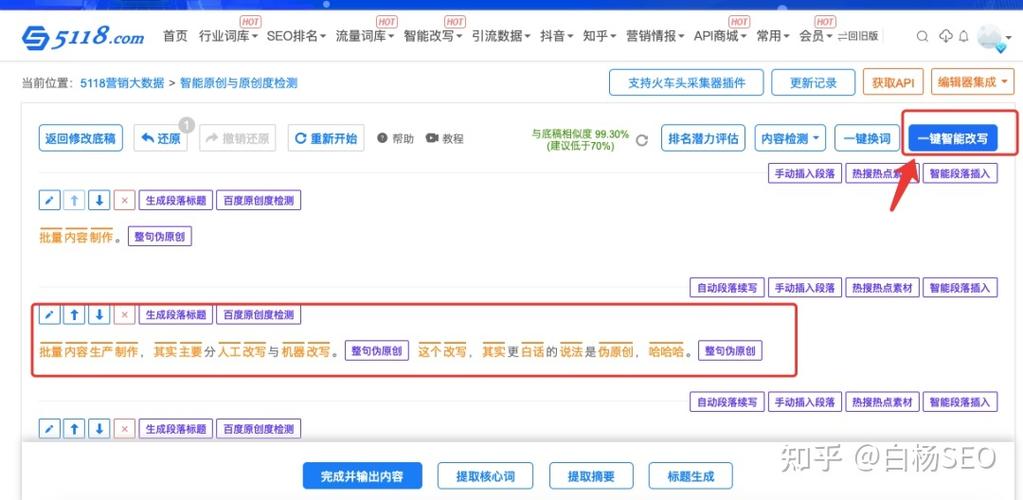Open the search magnifier icon in header
The height and width of the screenshot is (500, 1023).
tap(922, 37)
